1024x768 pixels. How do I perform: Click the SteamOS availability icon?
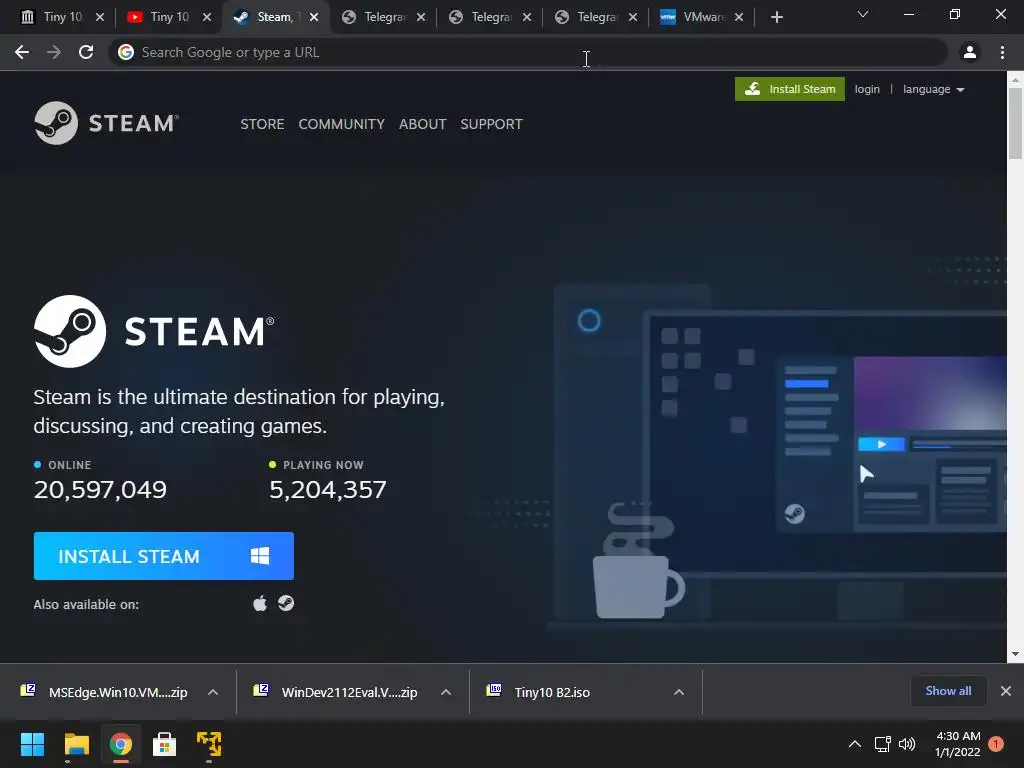pos(286,603)
